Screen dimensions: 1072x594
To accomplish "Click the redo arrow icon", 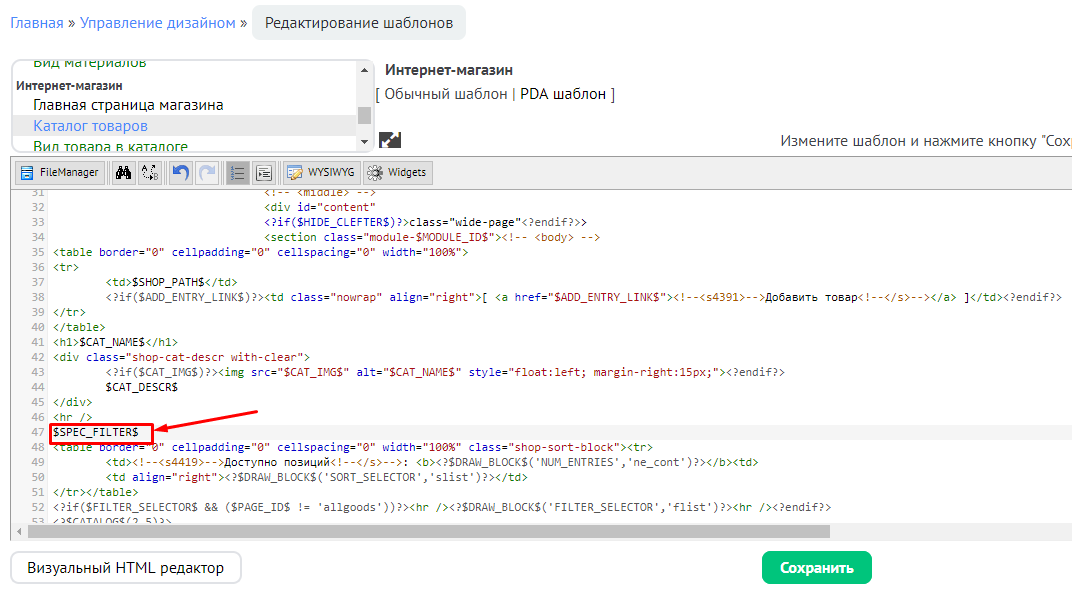I will [207, 172].
